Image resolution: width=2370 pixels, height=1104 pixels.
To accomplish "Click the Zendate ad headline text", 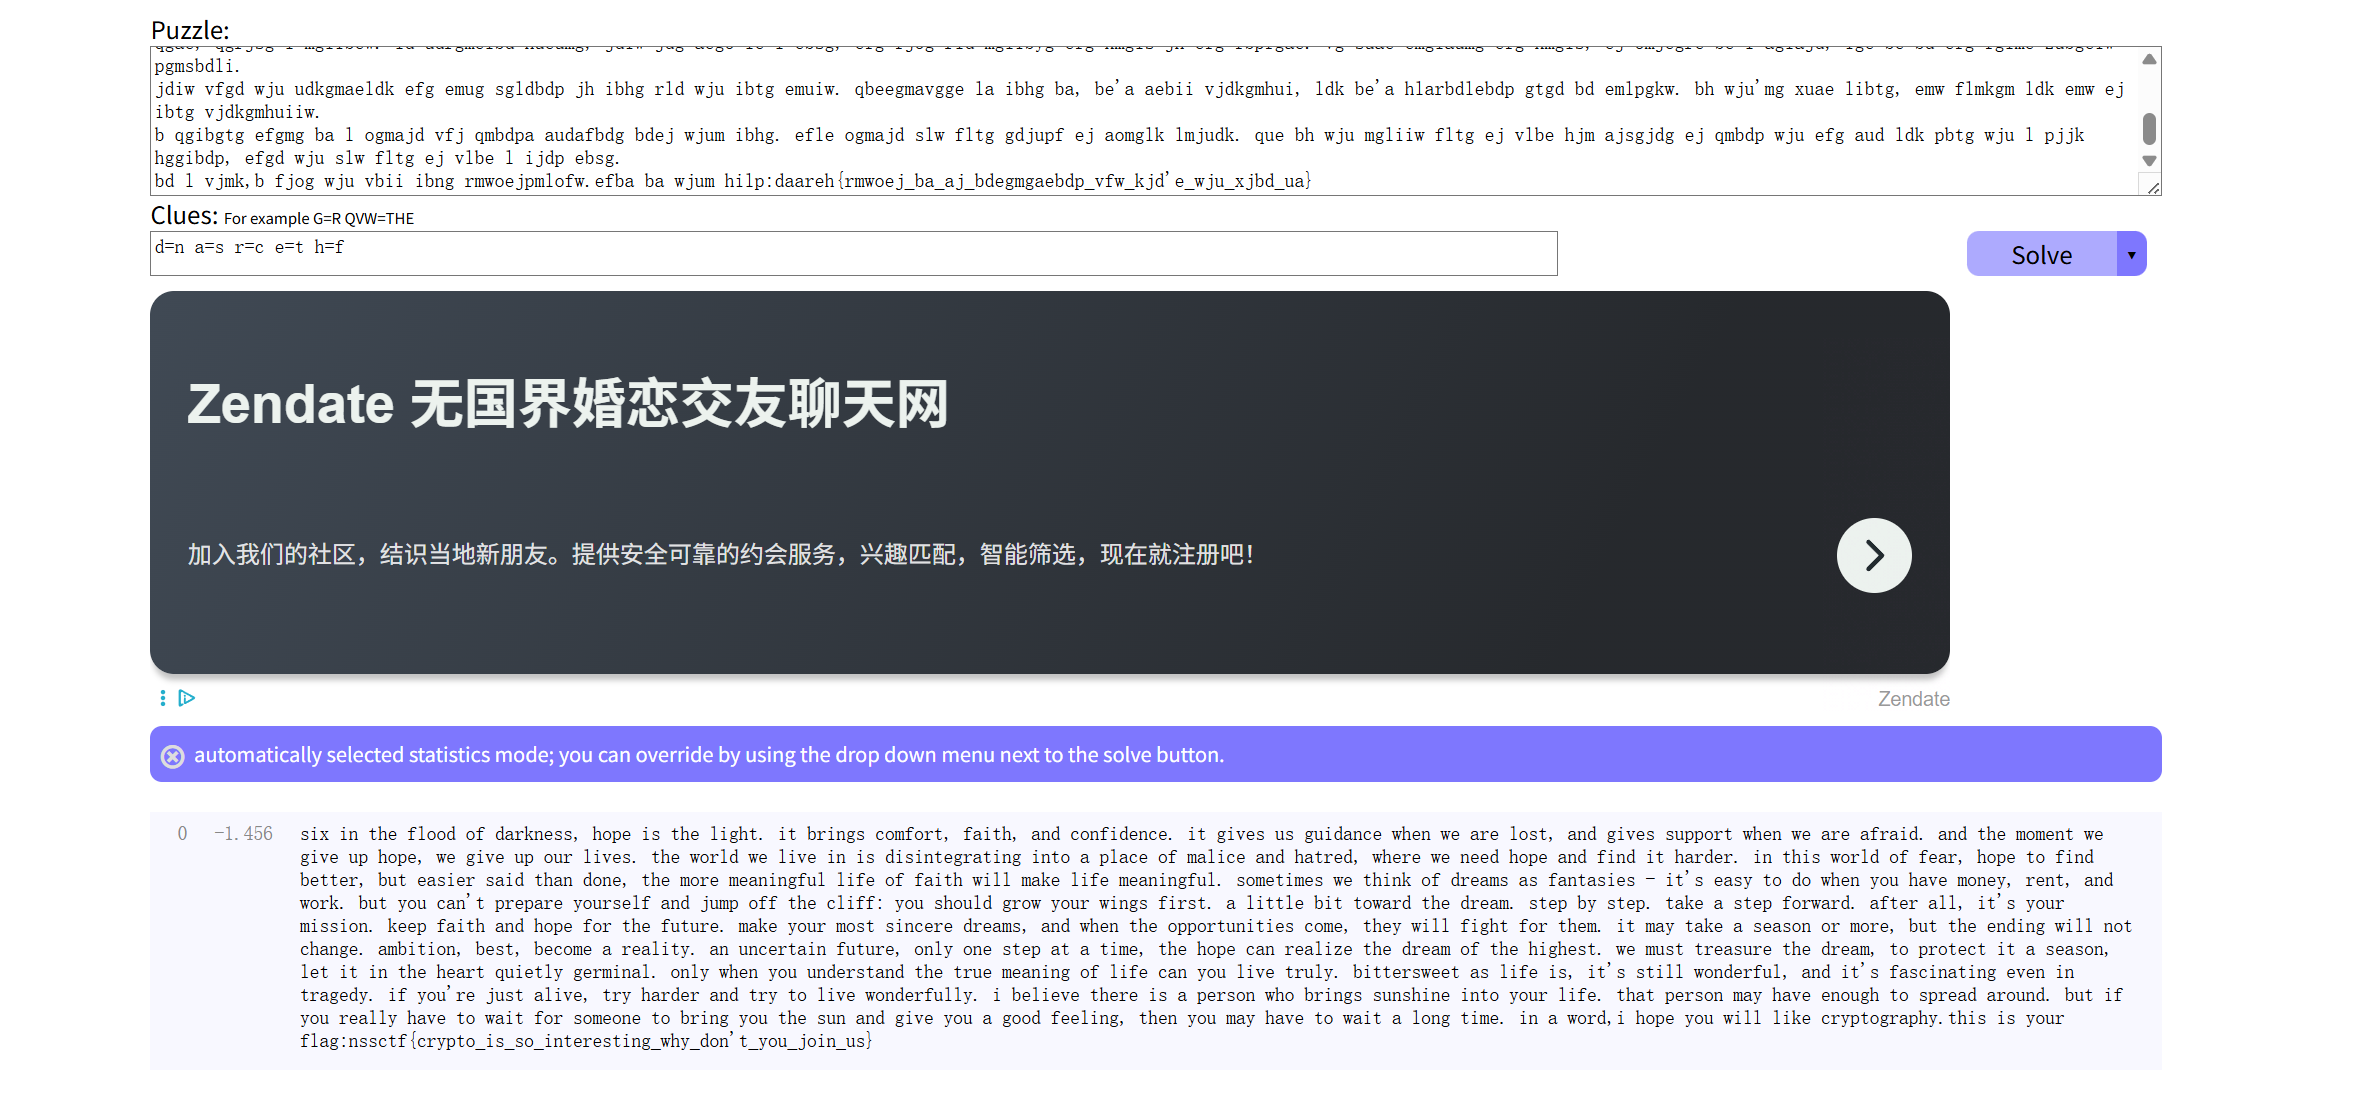I will (x=568, y=404).
